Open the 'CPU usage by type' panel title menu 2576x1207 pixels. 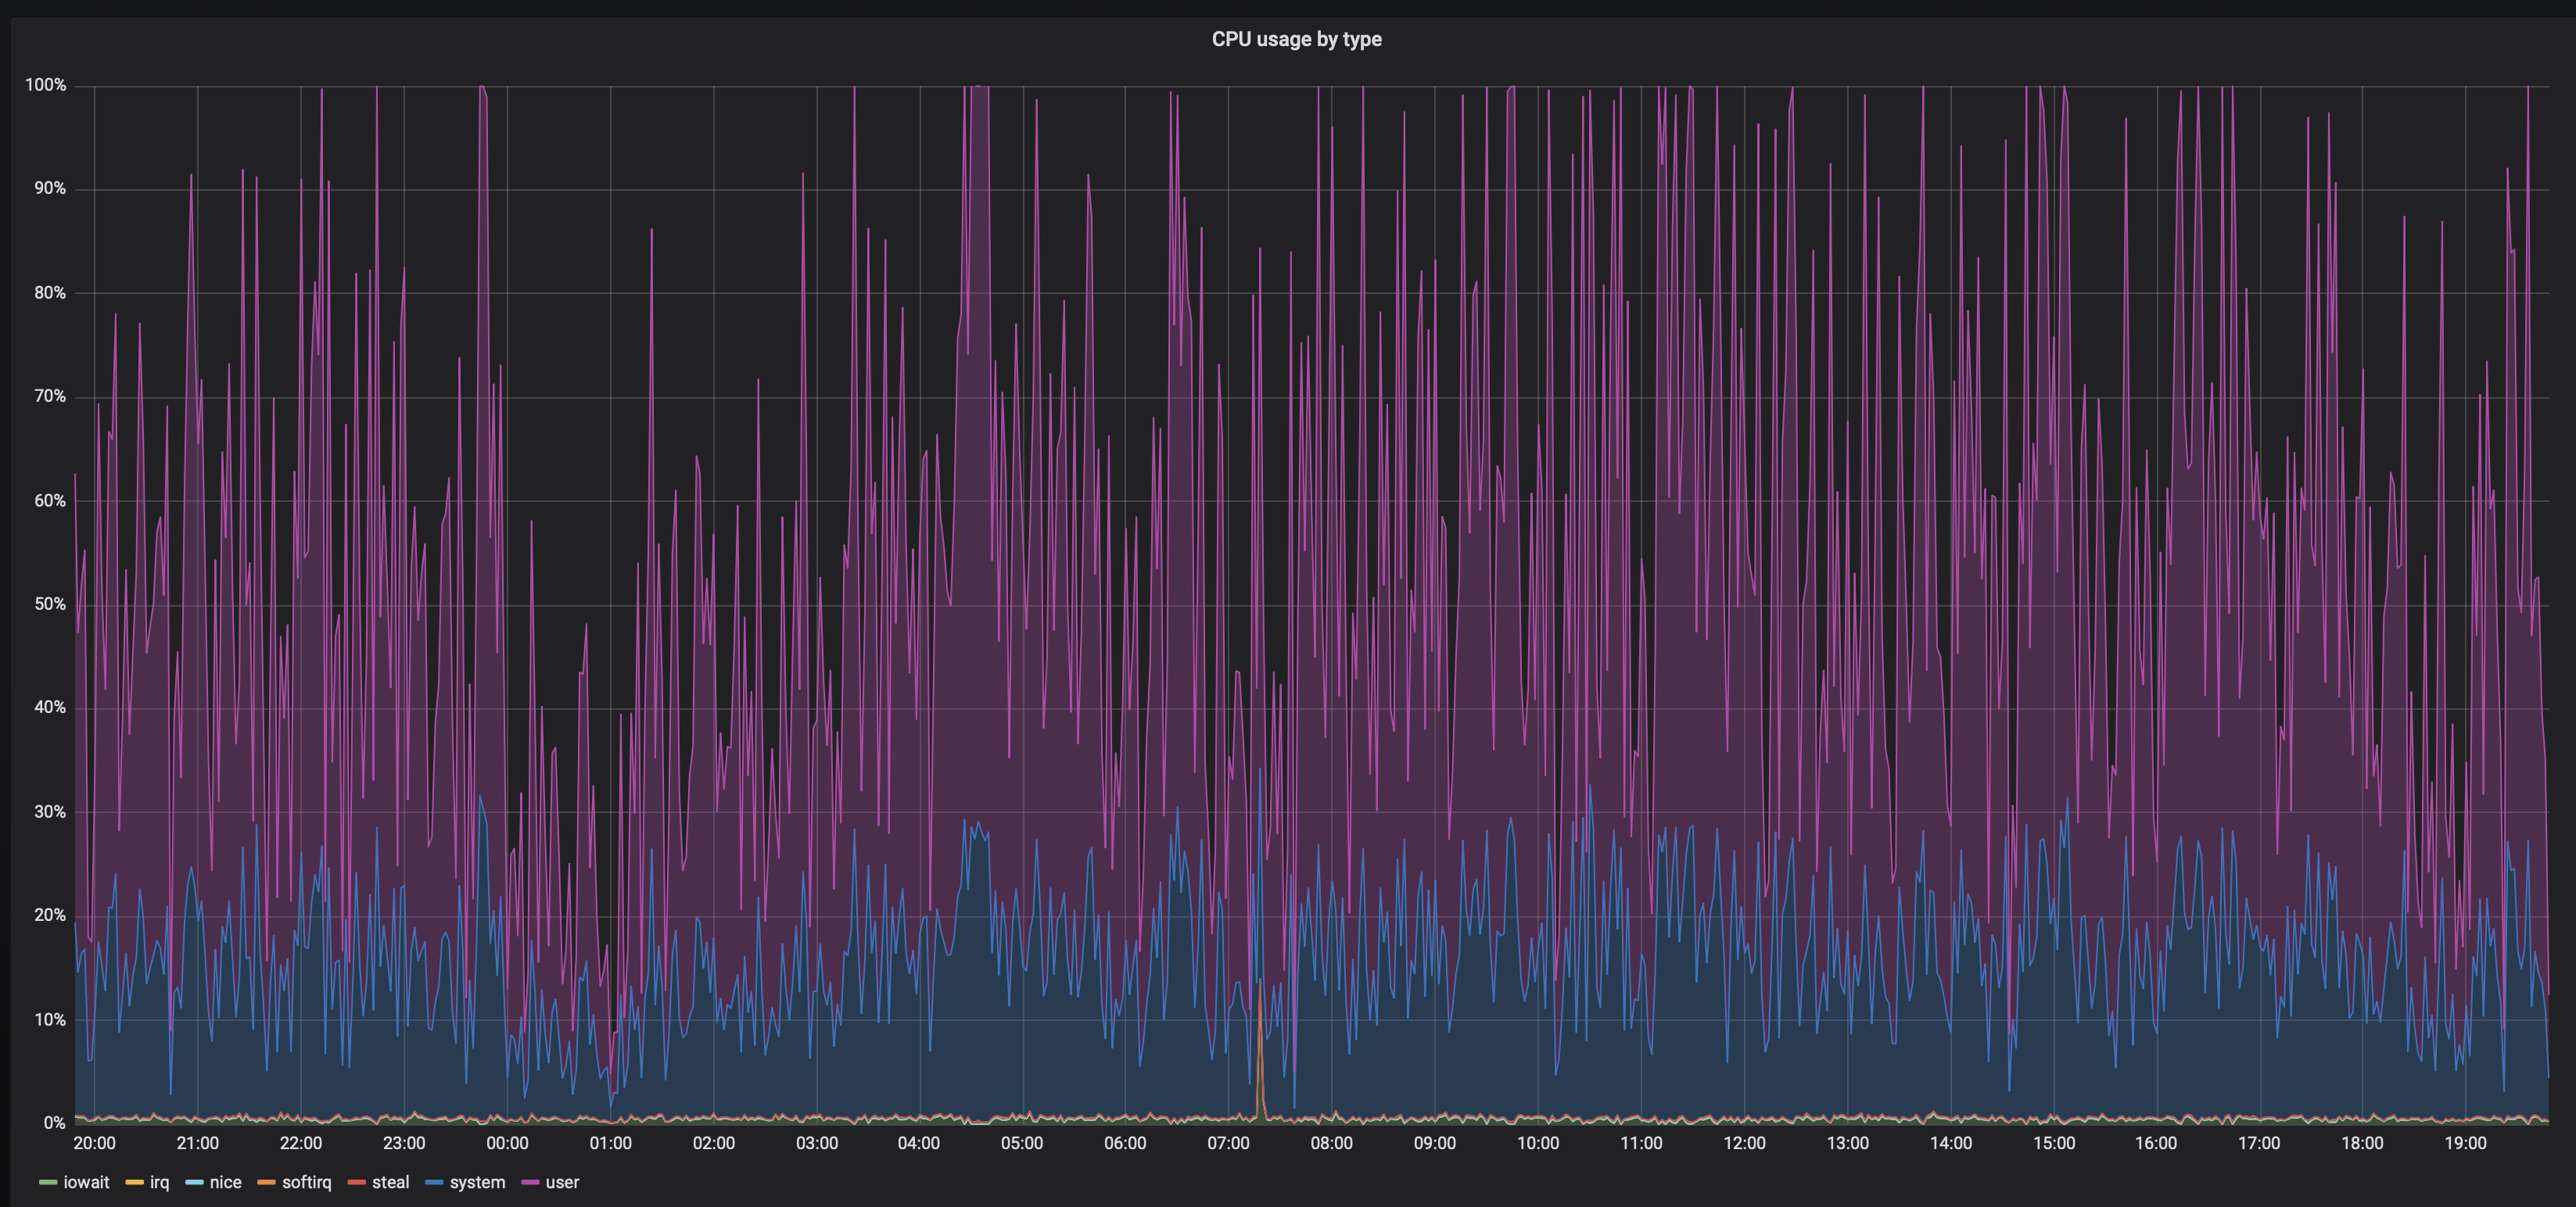tap(1296, 39)
